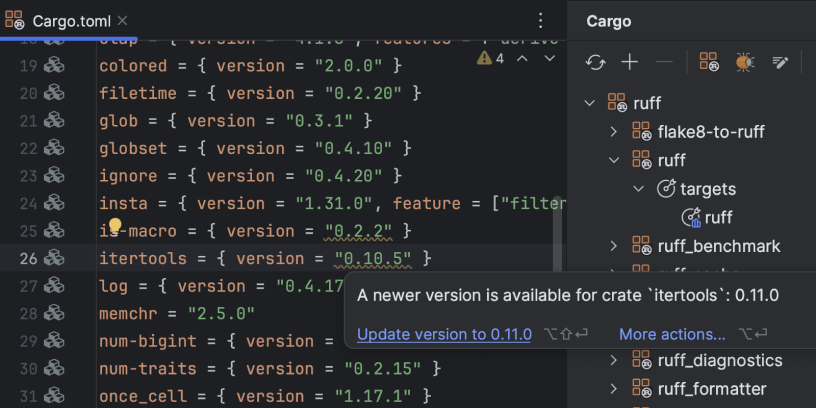Click the crate gutter icon on line 19
Screen dimensions: 816x408
[x=54, y=65]
